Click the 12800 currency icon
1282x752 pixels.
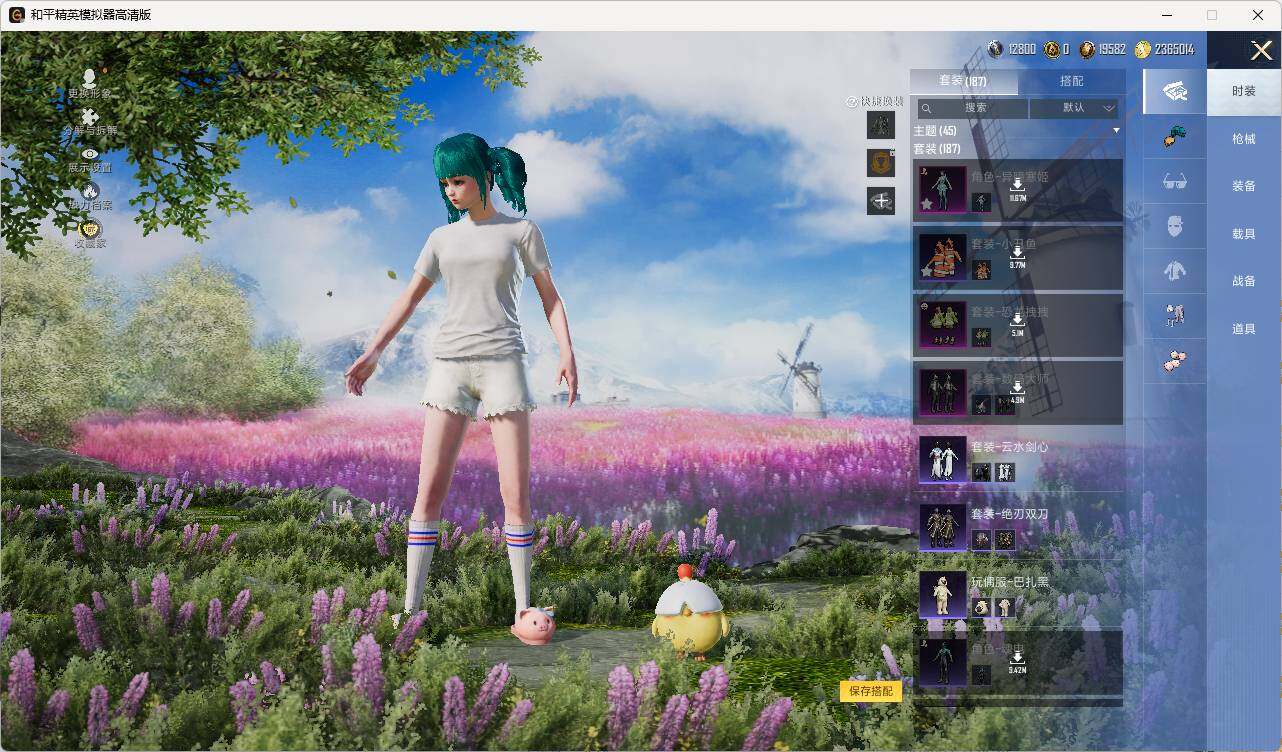[x=995, y=49]
